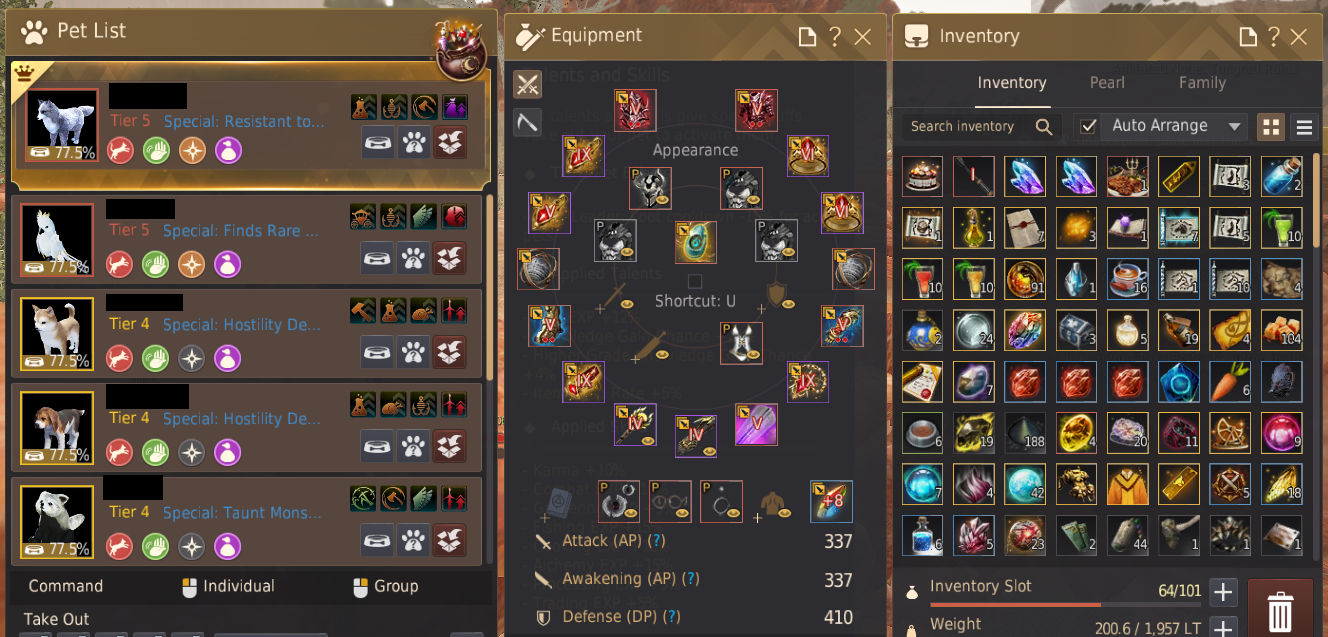
Task: Expand inventory slots with the plus button
Action: coord(1223,592)
